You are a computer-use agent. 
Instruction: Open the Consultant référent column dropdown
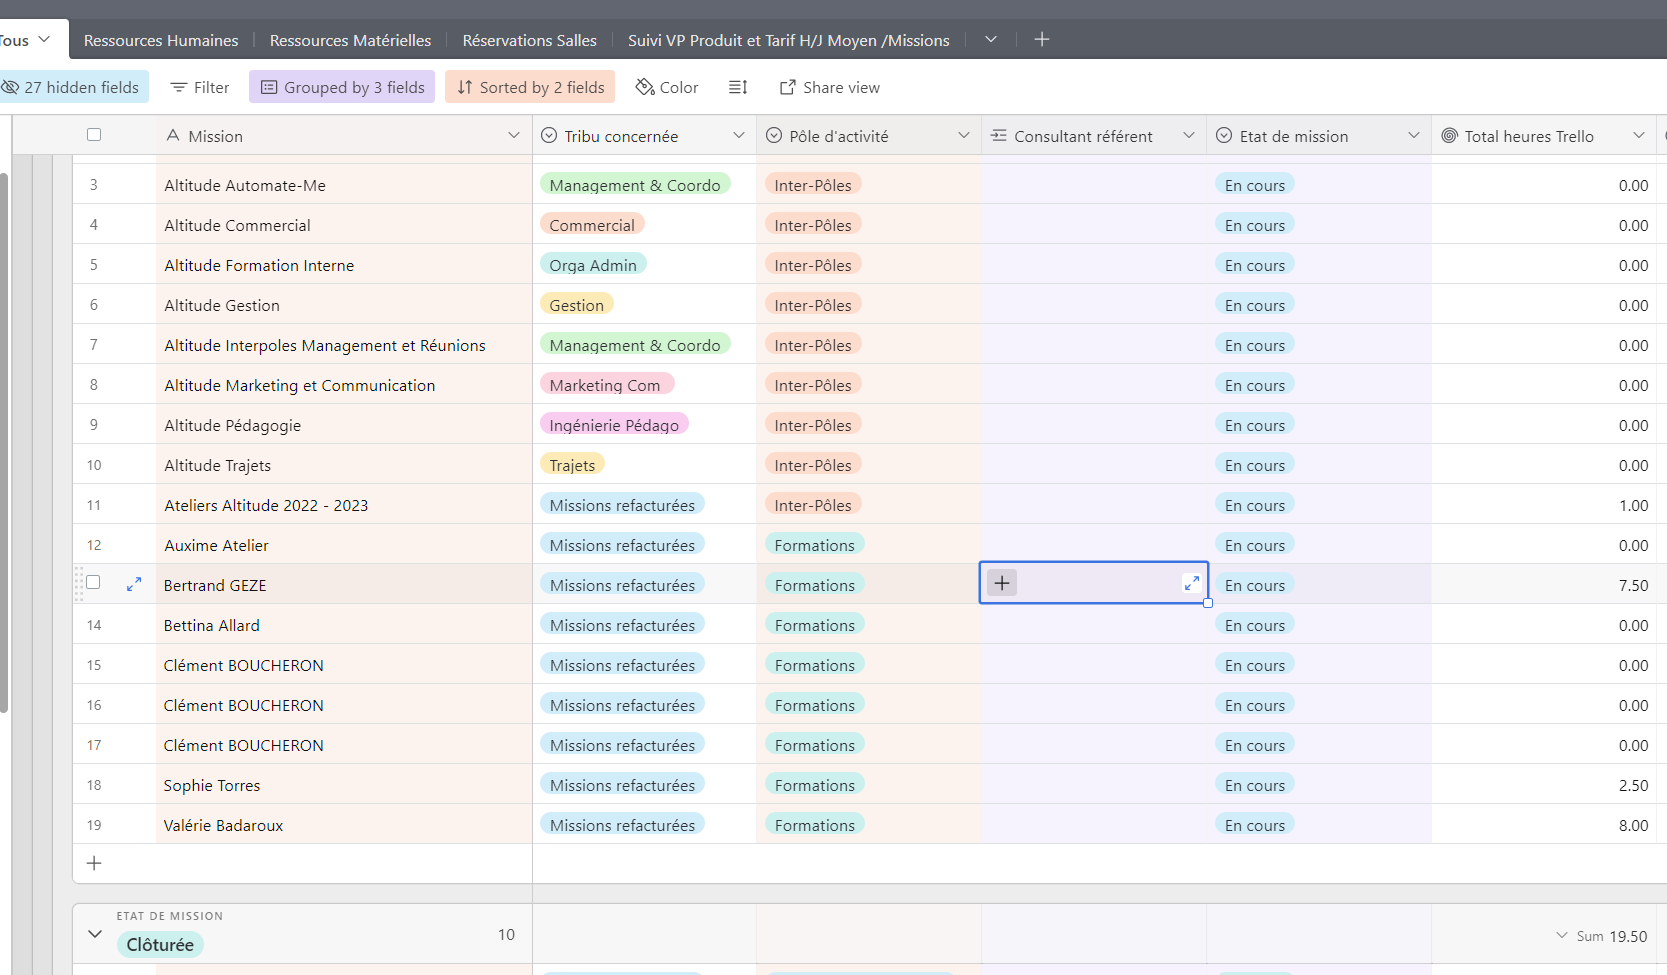1189,135
